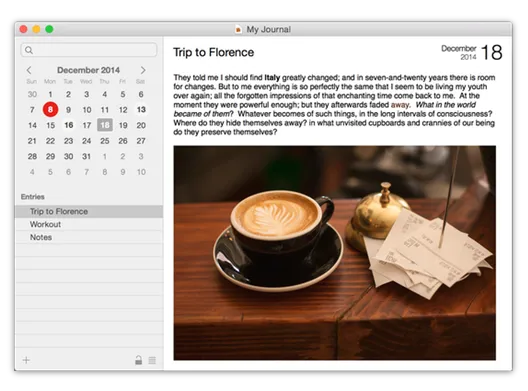Advance to next month with right chevron
Viewport: 528px width, 391px height.
[143, 70]
